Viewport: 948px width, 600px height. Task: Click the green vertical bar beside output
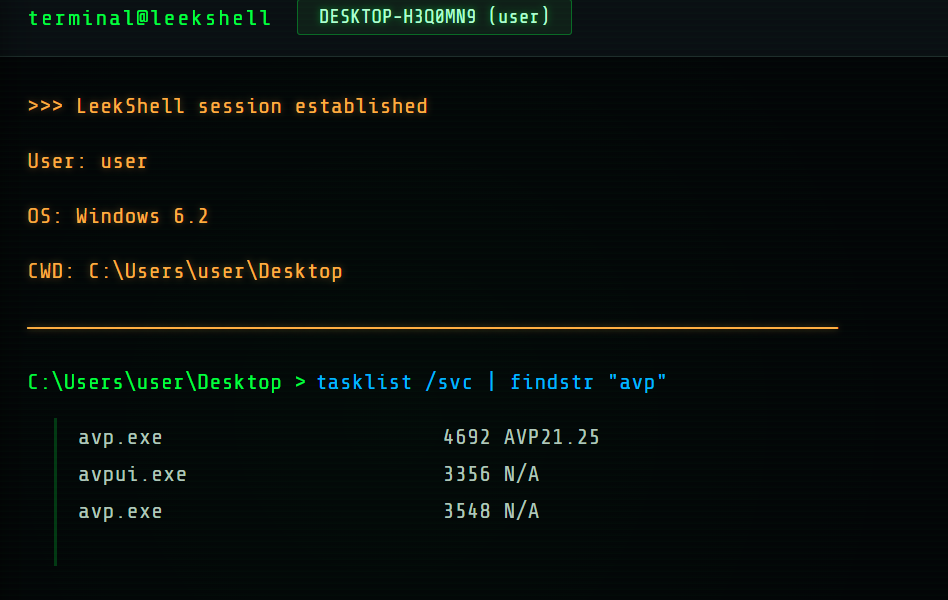[56, 492]
